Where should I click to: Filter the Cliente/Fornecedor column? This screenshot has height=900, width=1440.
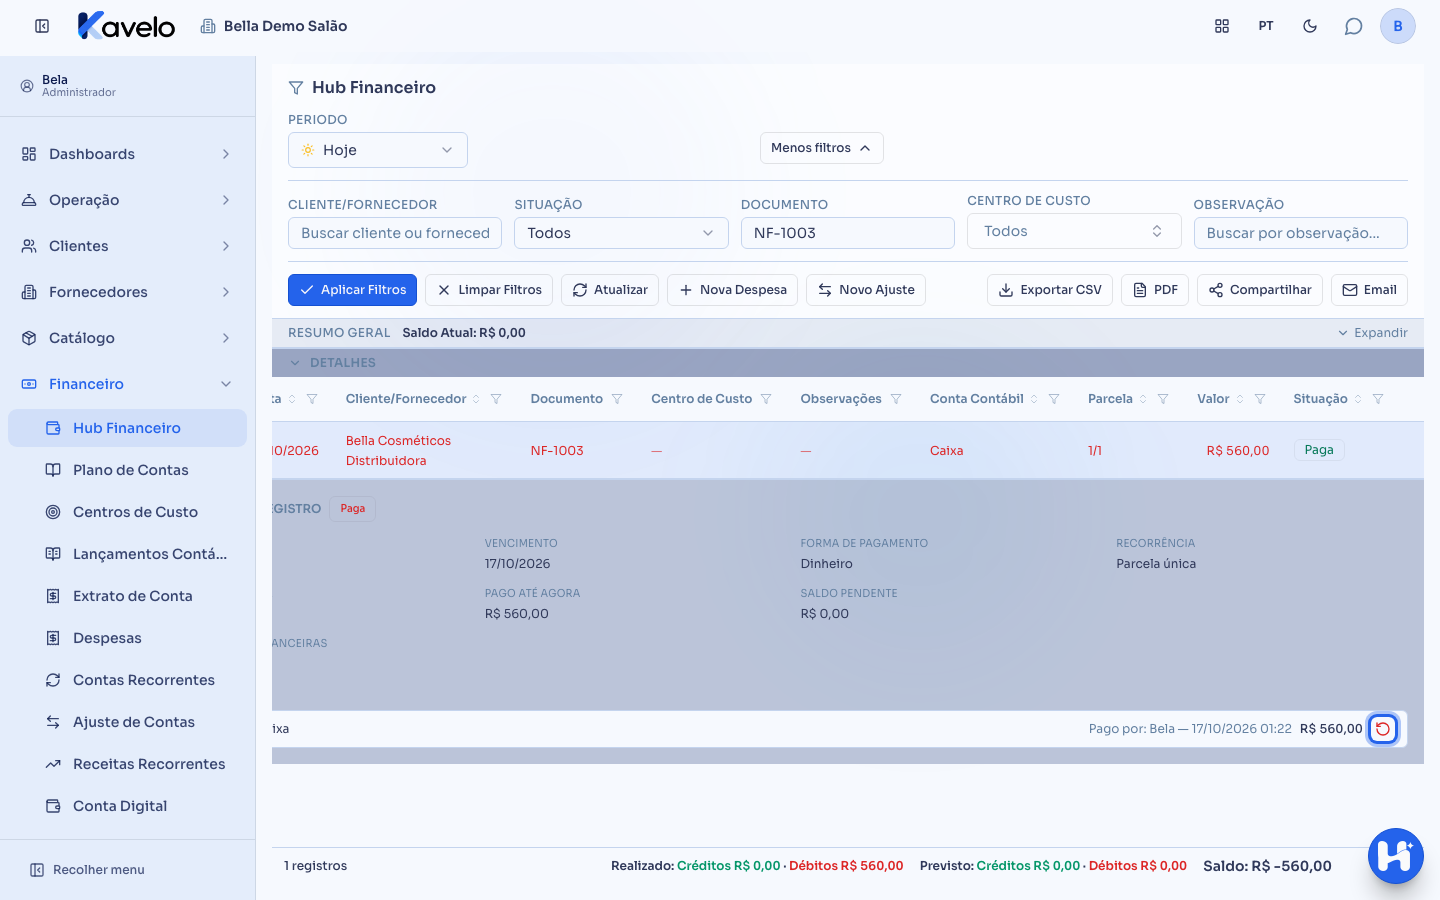tap(496, 399)
